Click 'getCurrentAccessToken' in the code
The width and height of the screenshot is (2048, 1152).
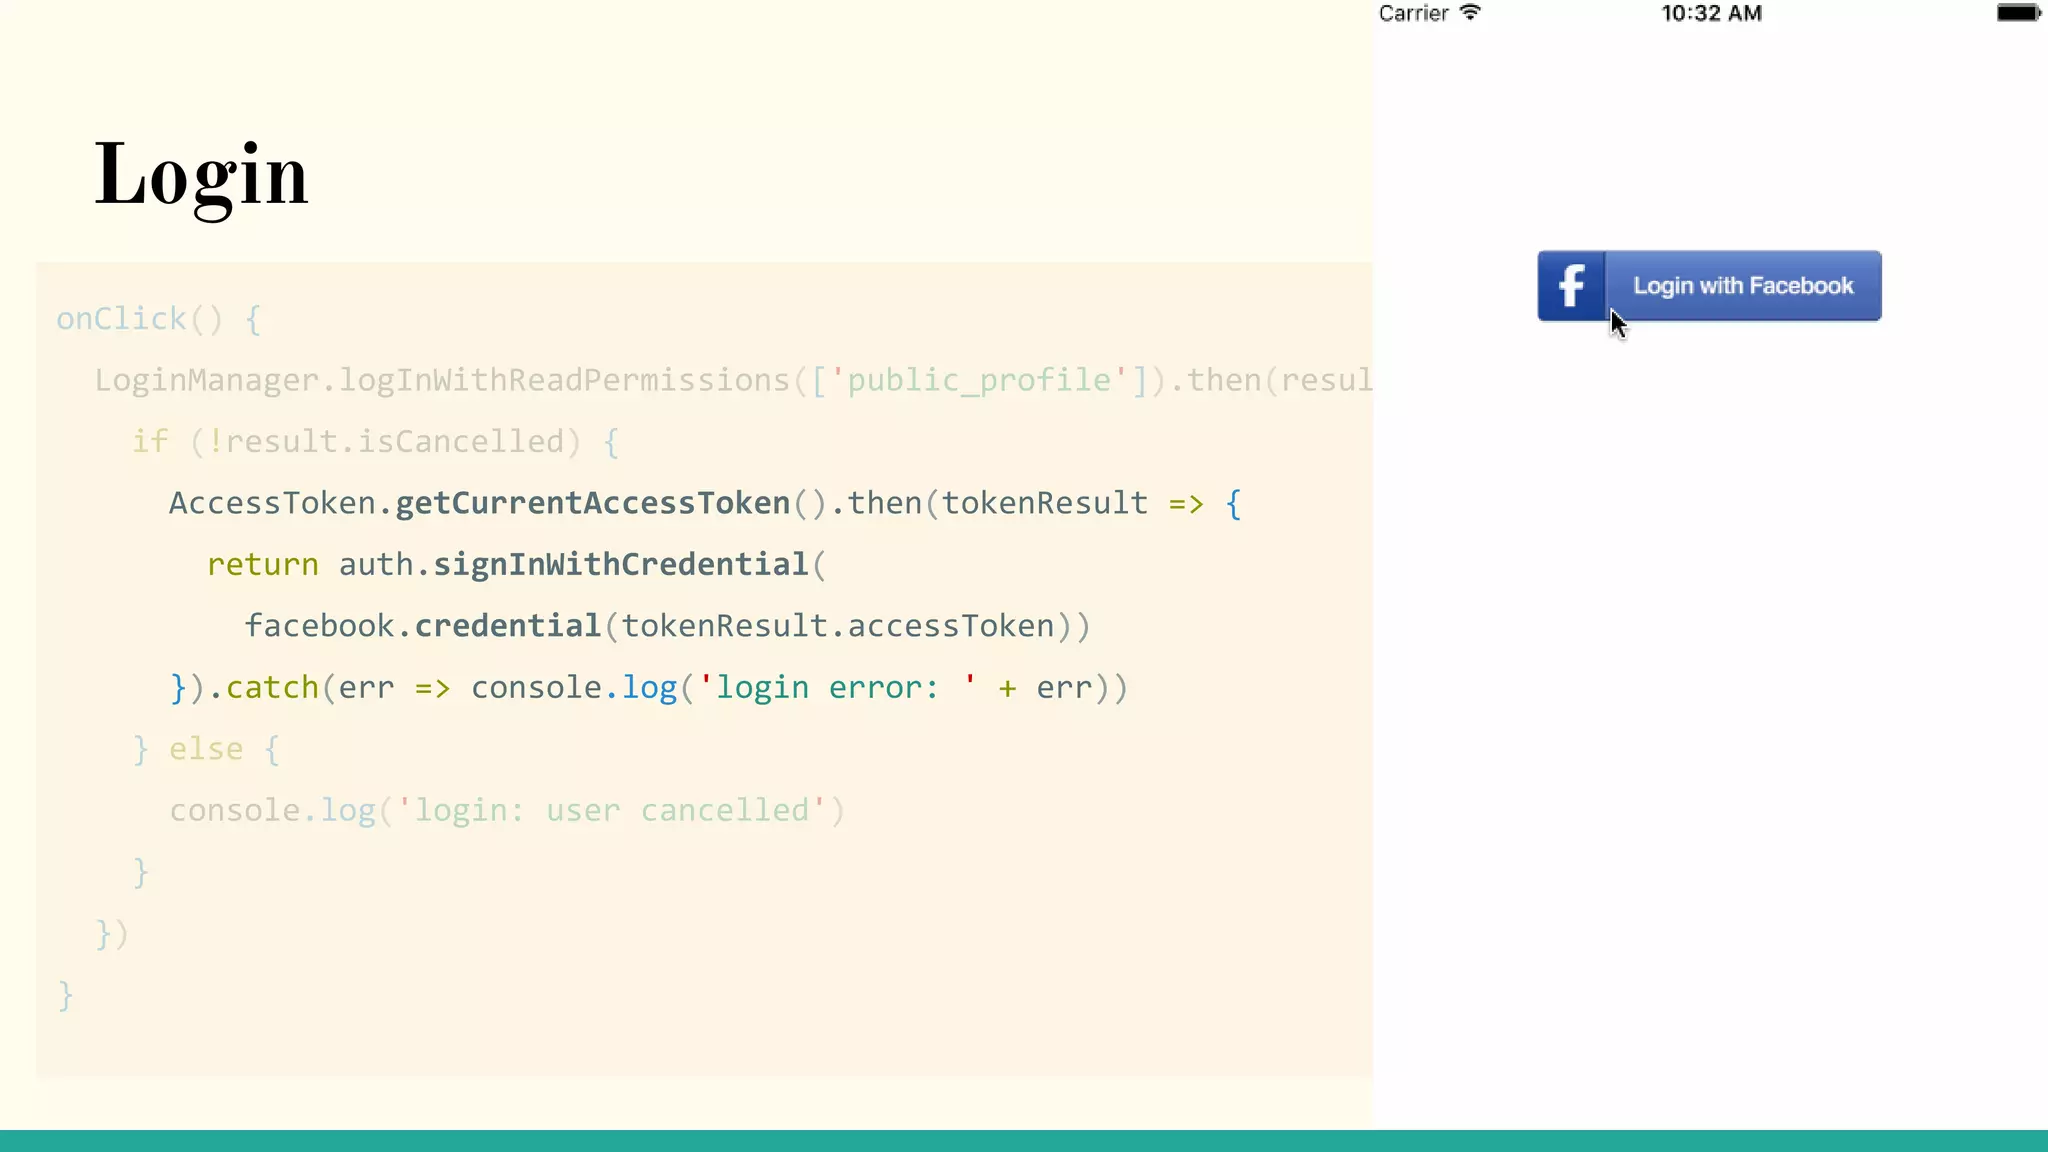tap(593, 504)
